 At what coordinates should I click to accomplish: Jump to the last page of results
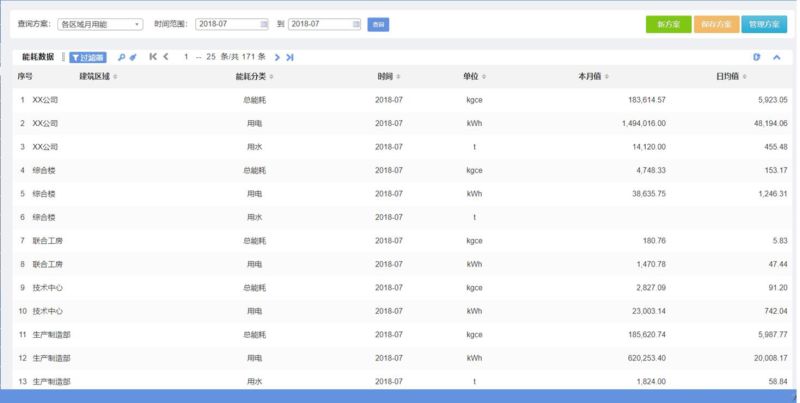290,57
